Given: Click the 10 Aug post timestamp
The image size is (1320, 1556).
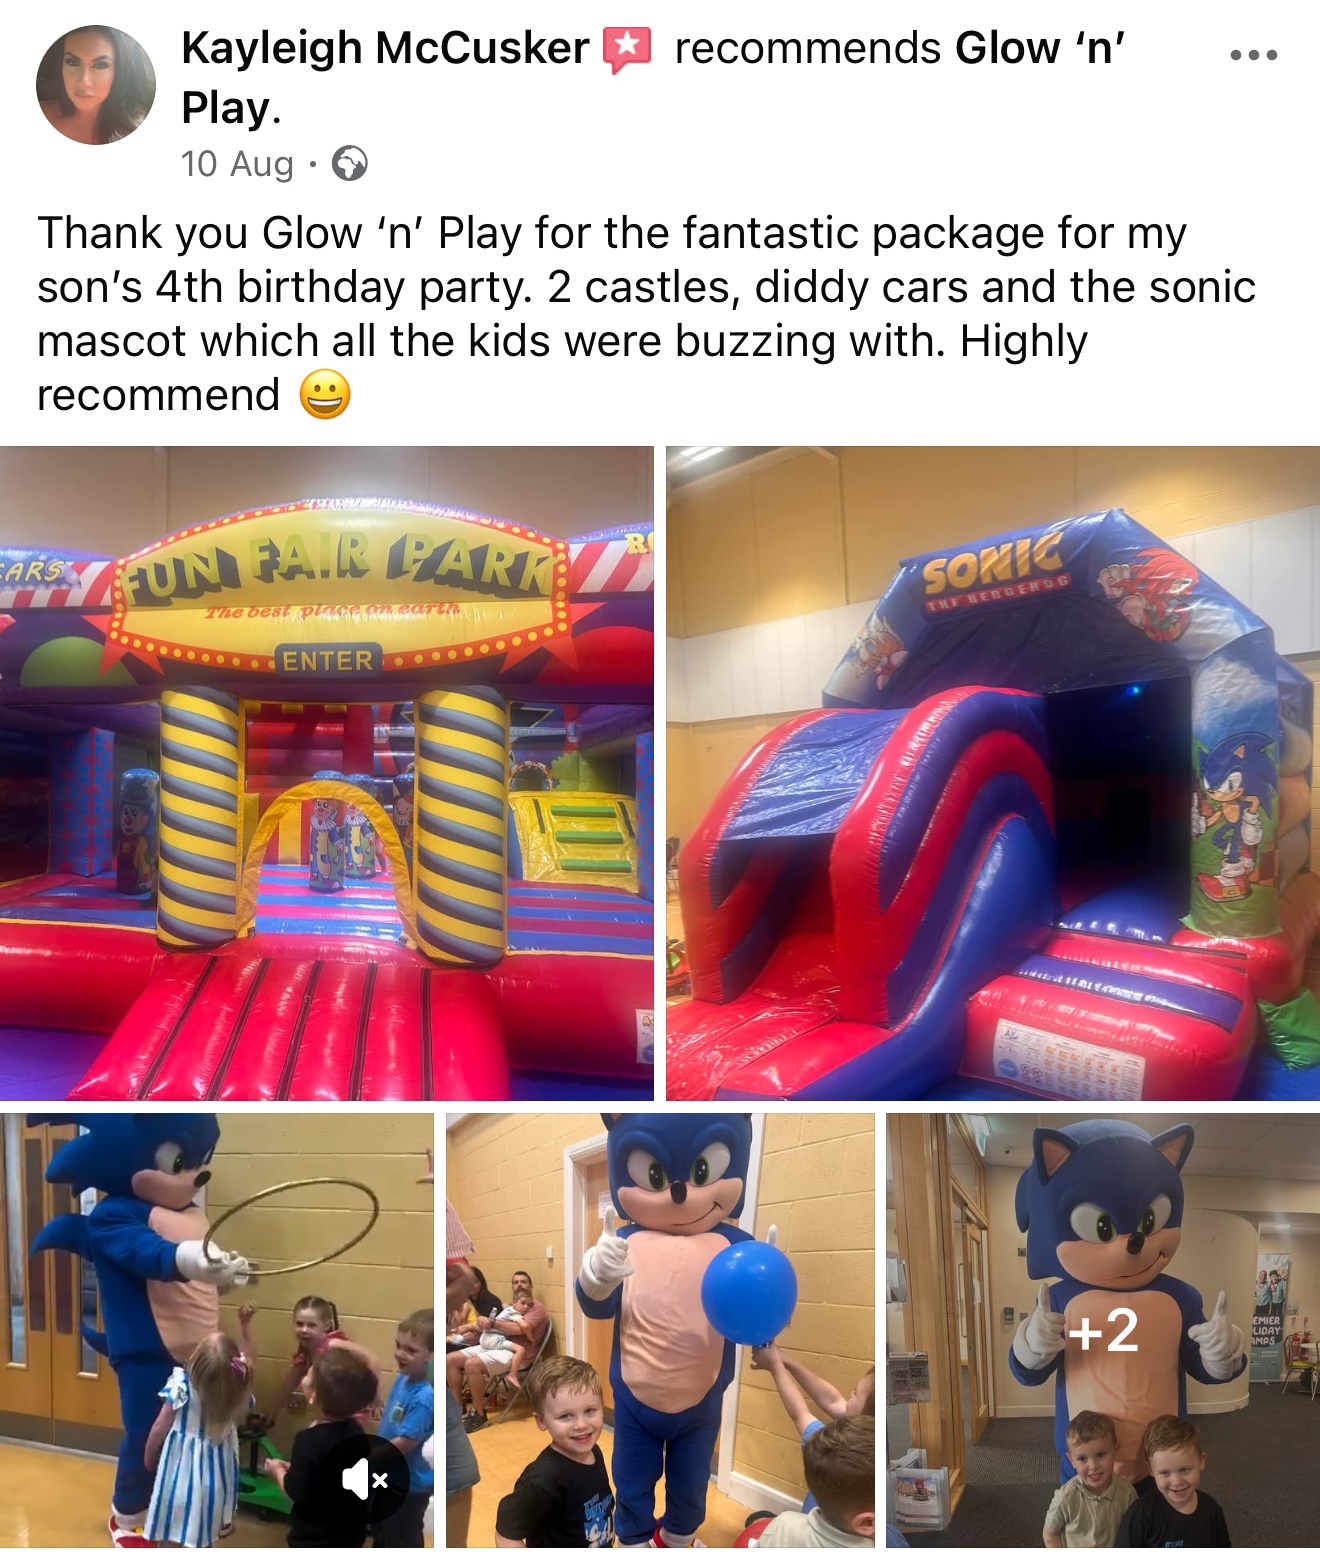Looking at the screenshot, I should (238, 163).
